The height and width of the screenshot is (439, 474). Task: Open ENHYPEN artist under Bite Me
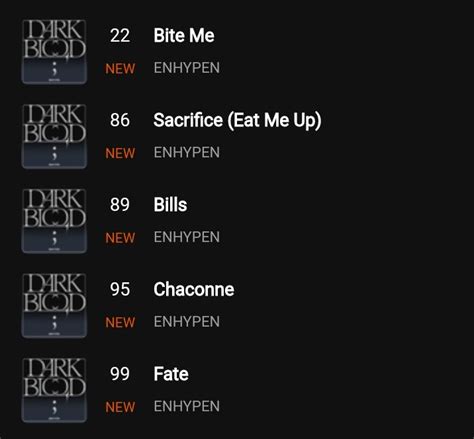tap(187, 68)
